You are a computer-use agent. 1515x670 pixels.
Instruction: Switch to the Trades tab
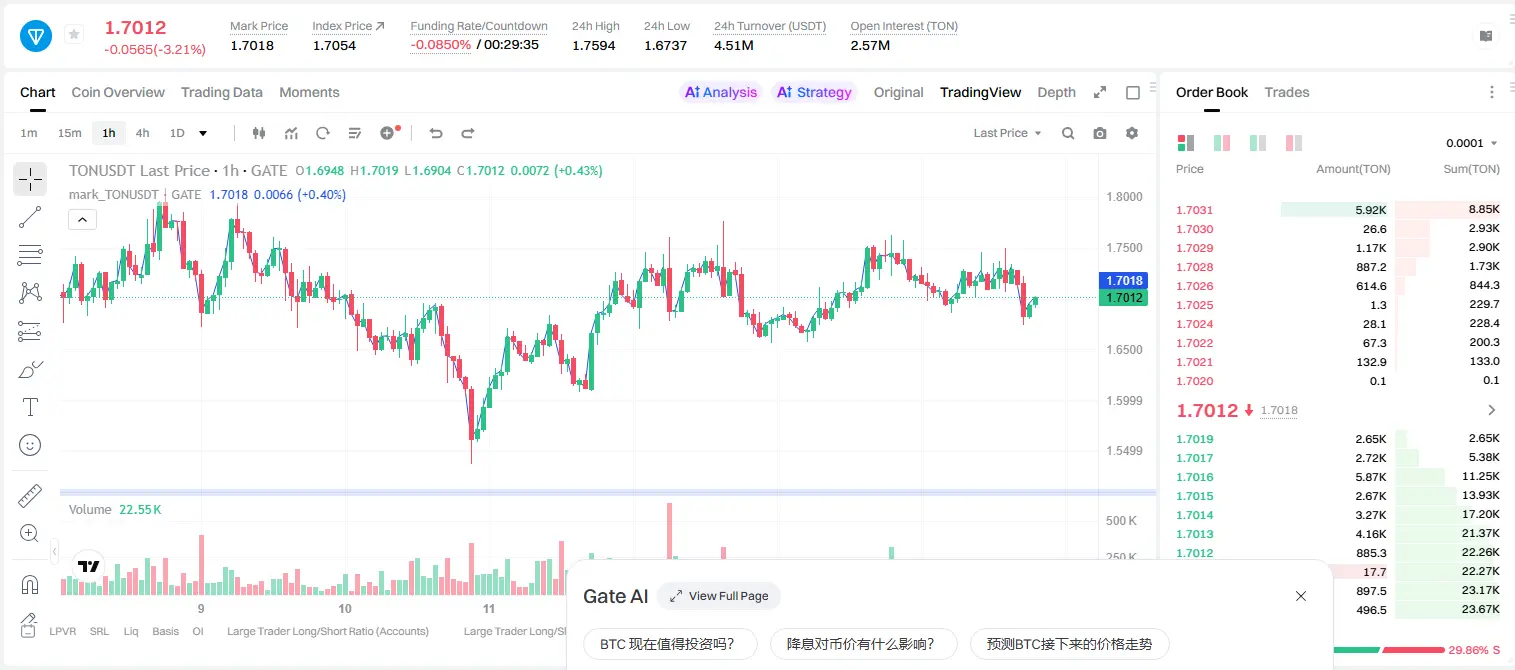click(1286, 92)
